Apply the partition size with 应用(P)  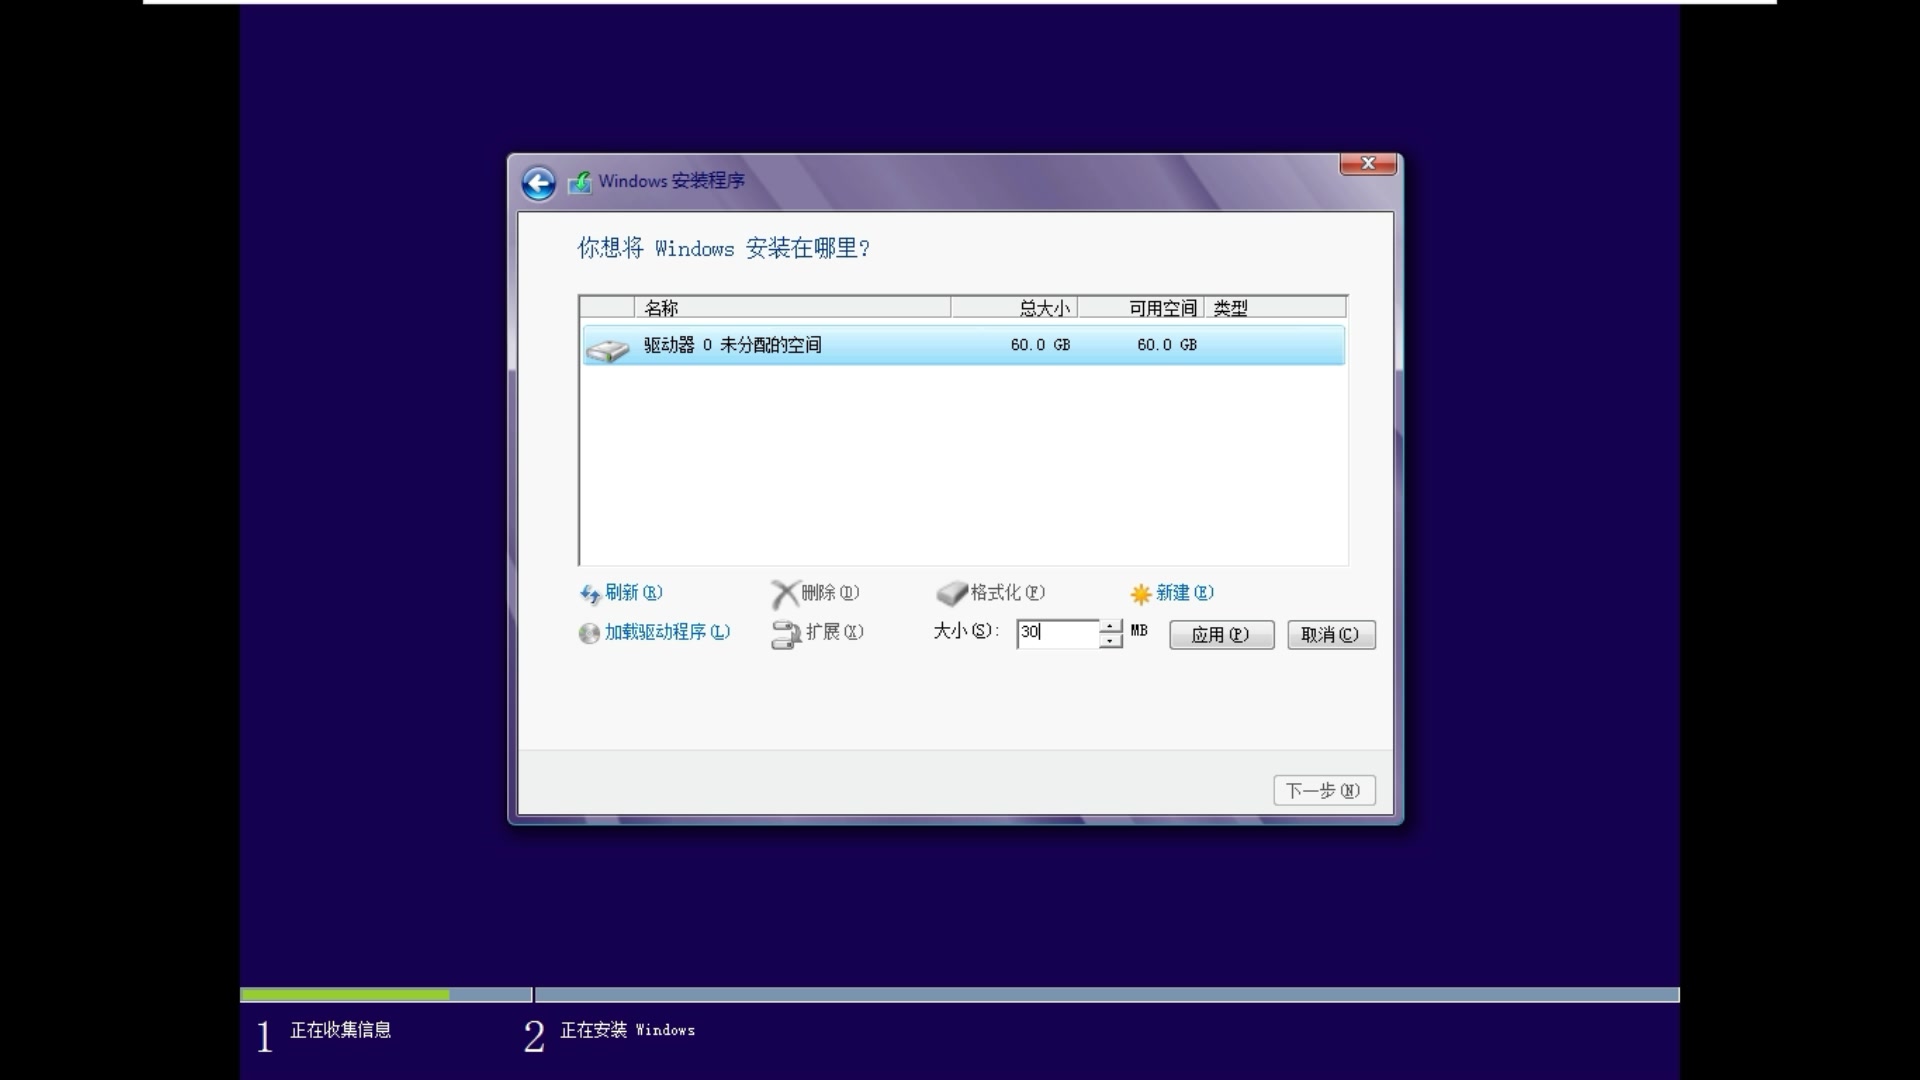click(1222, 635)
